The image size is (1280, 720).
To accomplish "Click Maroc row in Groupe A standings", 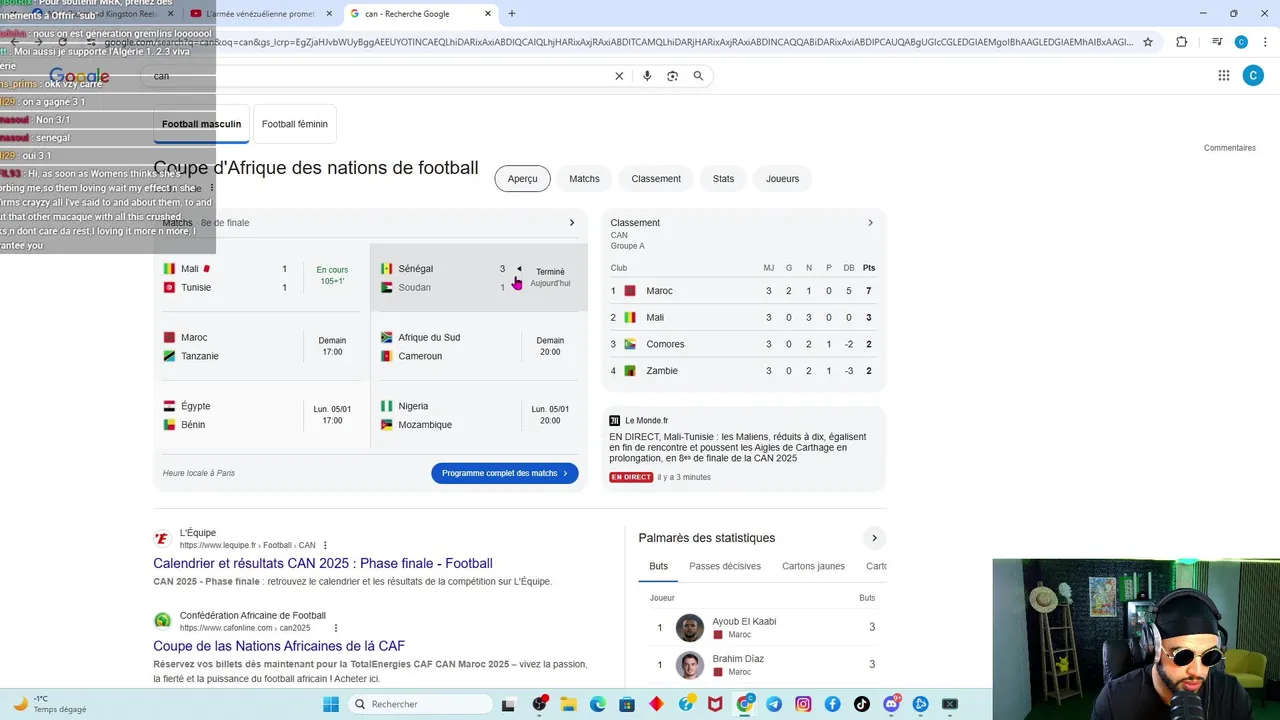I will click(x=743, y=291).
